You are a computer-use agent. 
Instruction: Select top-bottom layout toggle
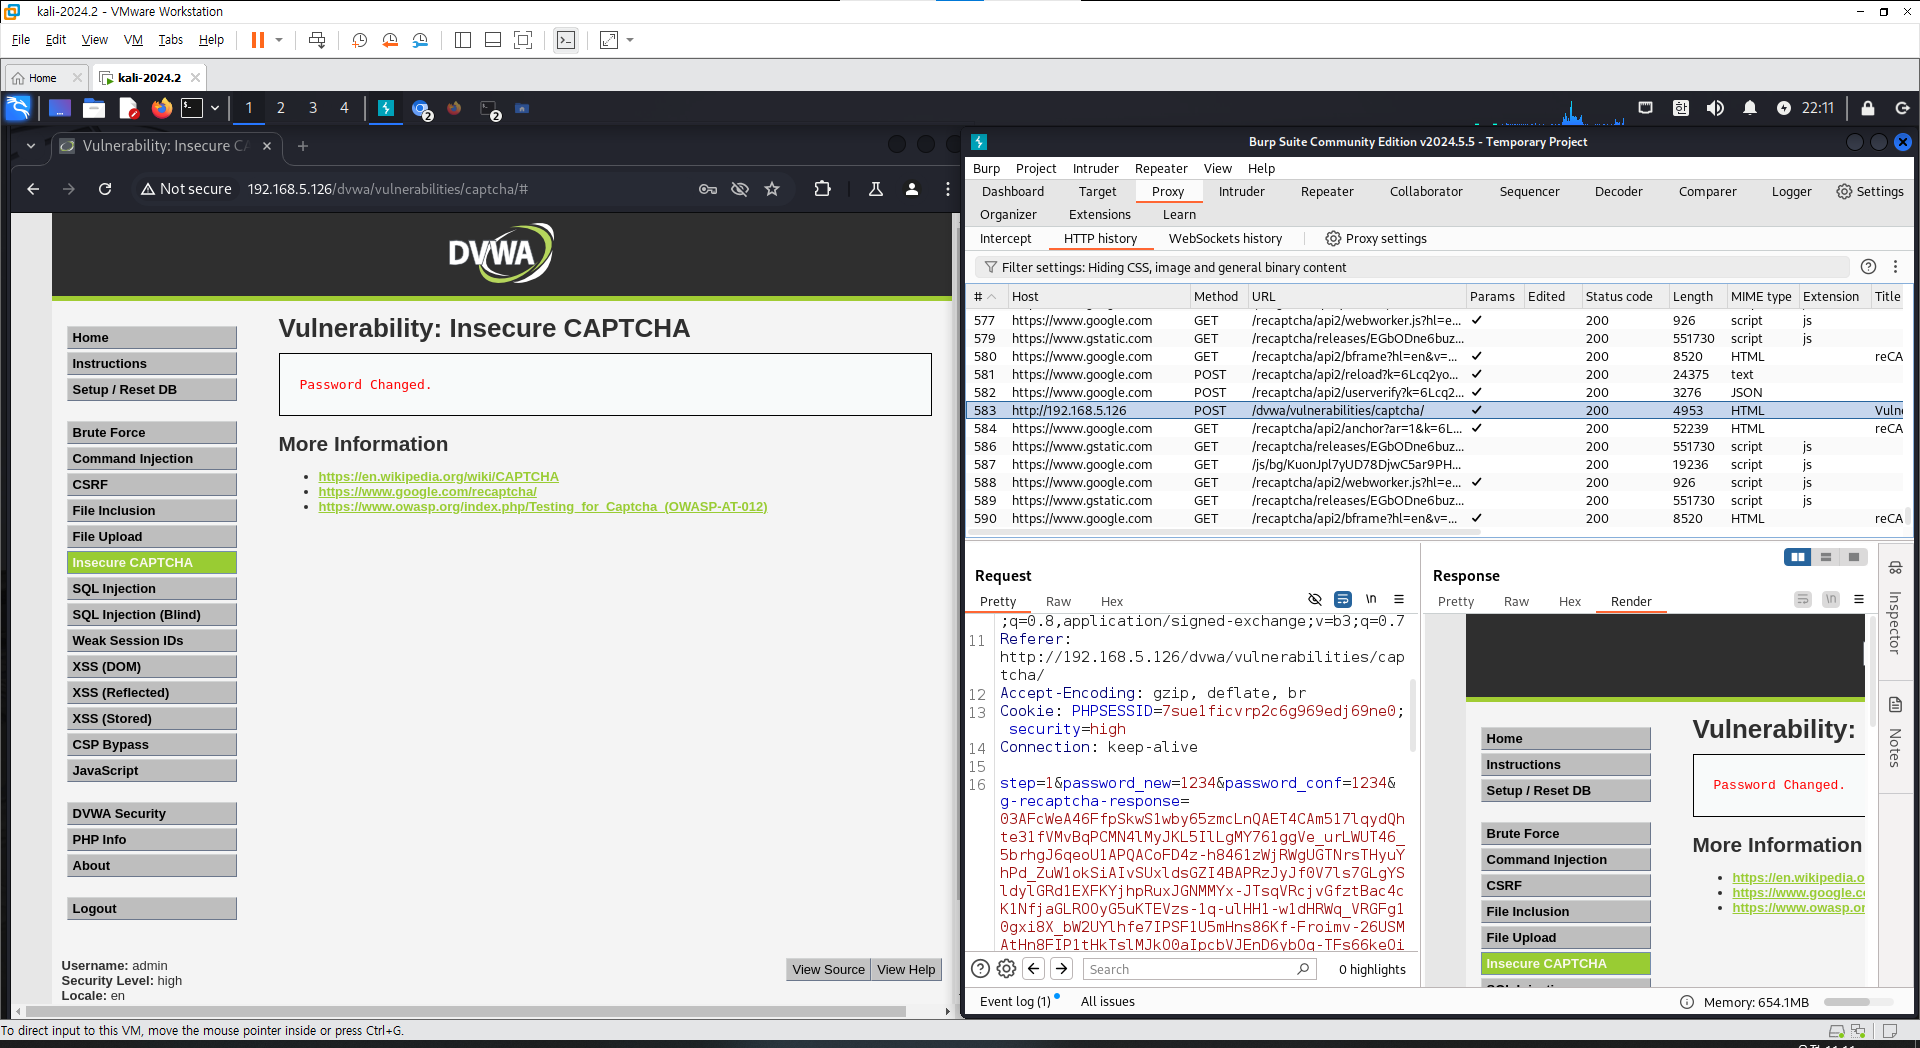(x=1826, y=557)
